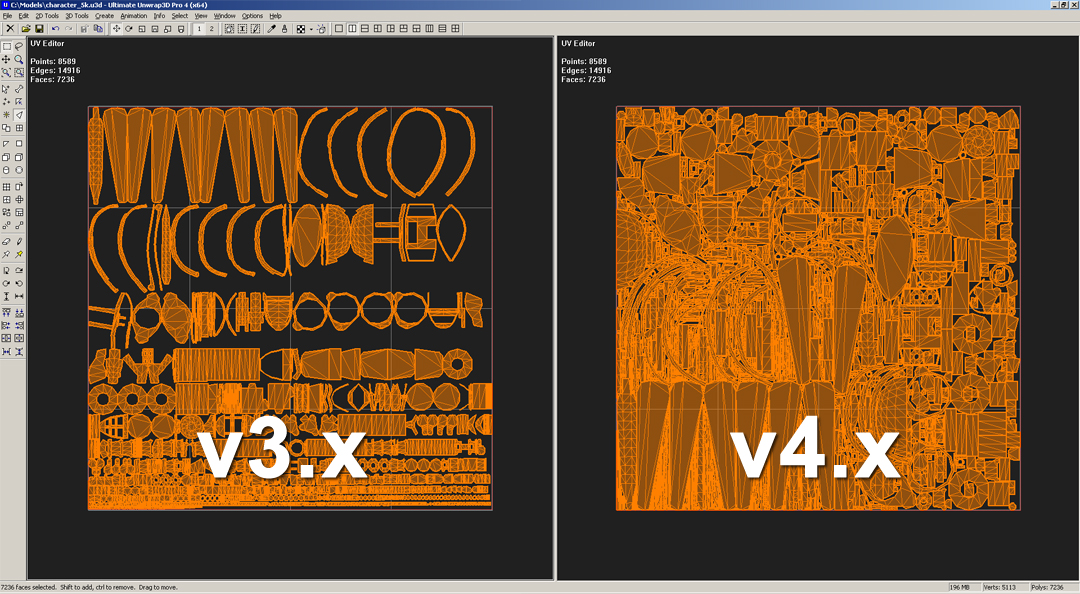
Task: Select the two vertical panes layout
Action: click(x=352, y=29)
